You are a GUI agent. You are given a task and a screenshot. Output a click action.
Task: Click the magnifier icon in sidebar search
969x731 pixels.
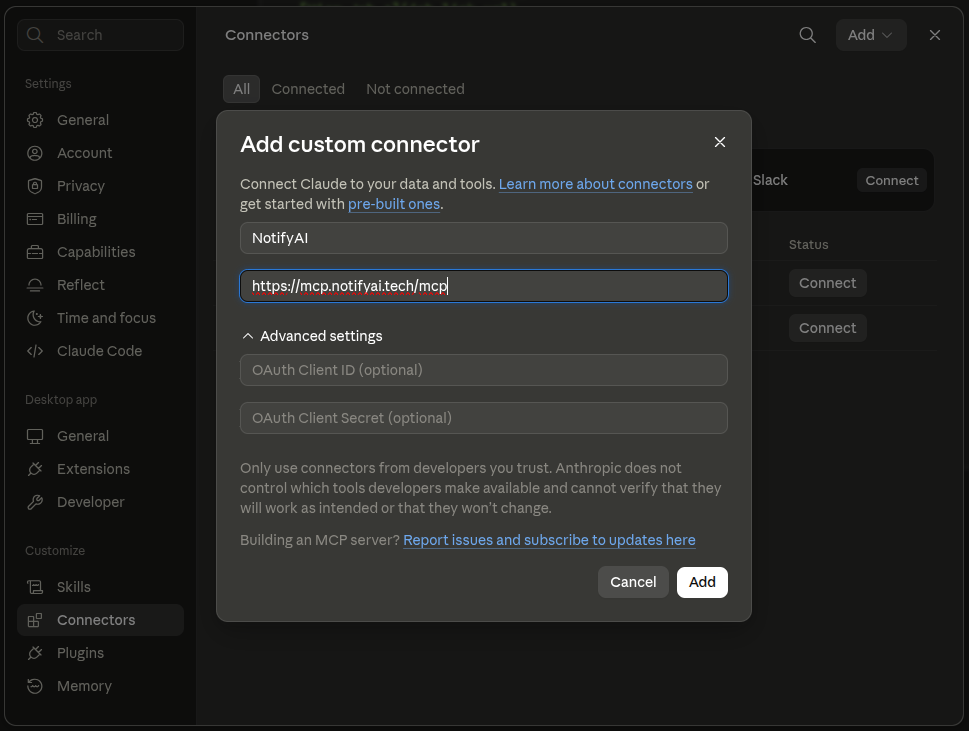(35, 35)
